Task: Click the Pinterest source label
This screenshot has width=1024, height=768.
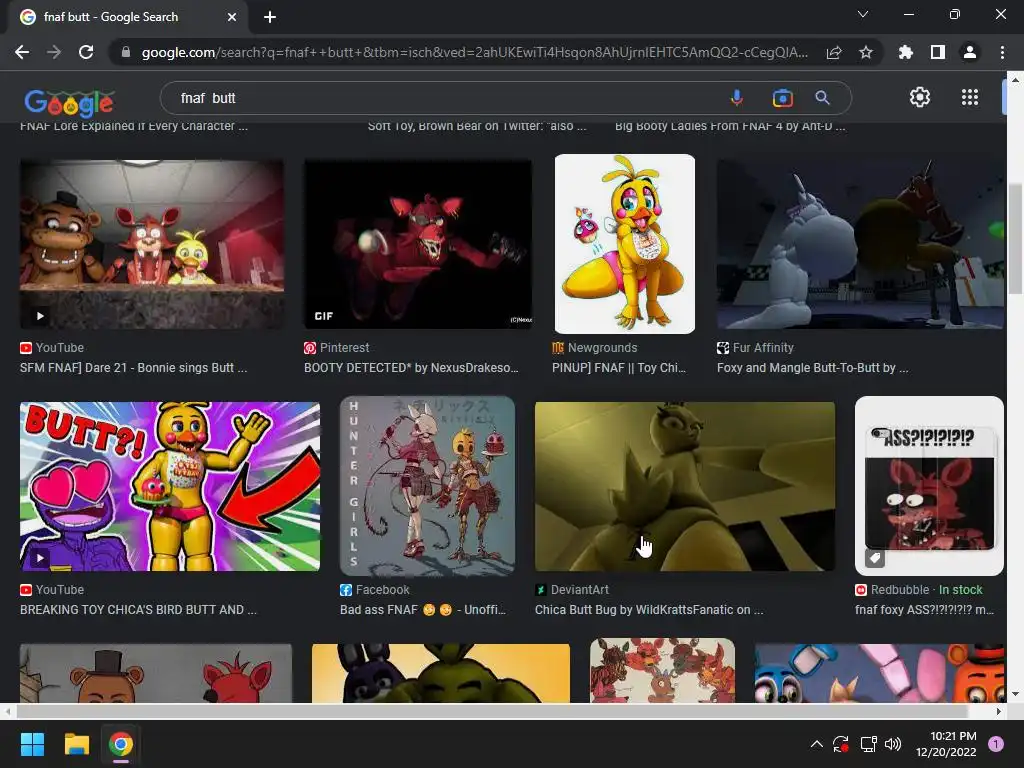Action: (344, 347)
